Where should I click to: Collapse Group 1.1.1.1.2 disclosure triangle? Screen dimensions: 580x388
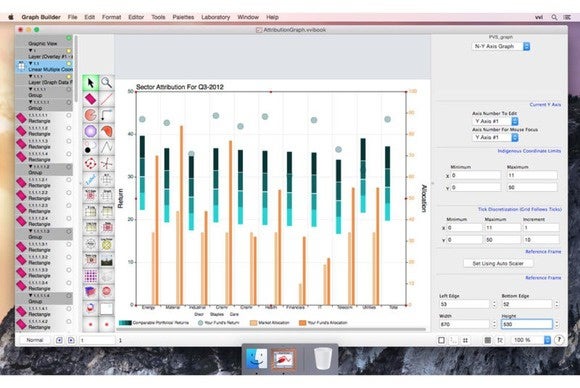pos(31,166)
